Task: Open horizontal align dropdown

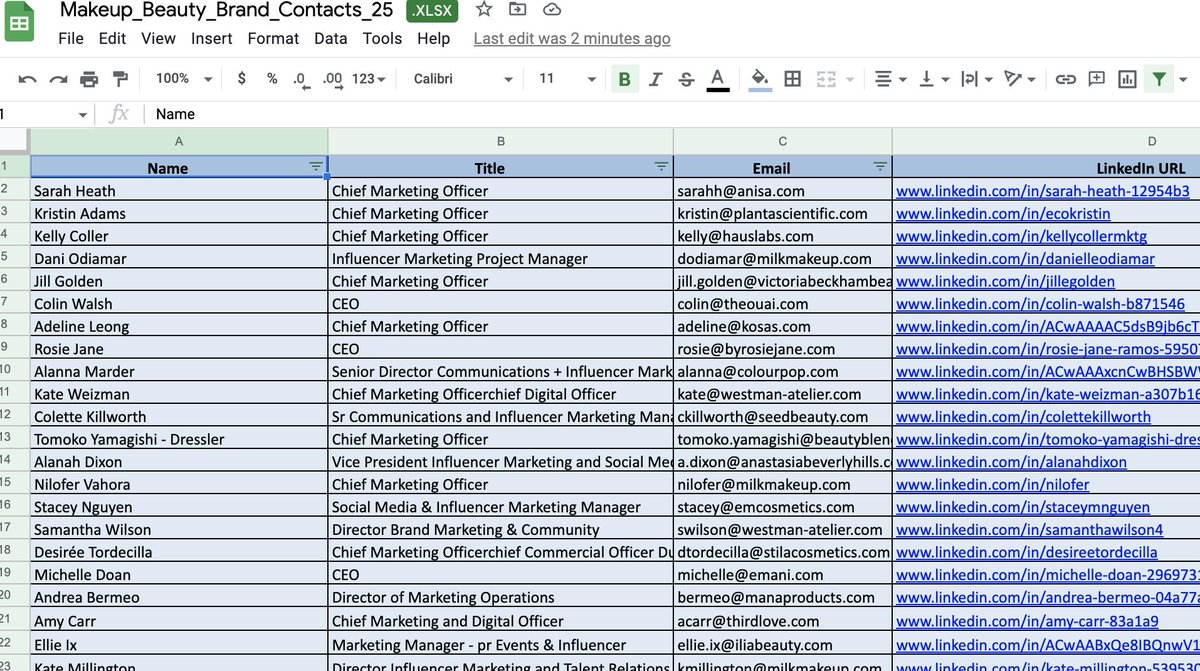Action: [x=892, y=79]
